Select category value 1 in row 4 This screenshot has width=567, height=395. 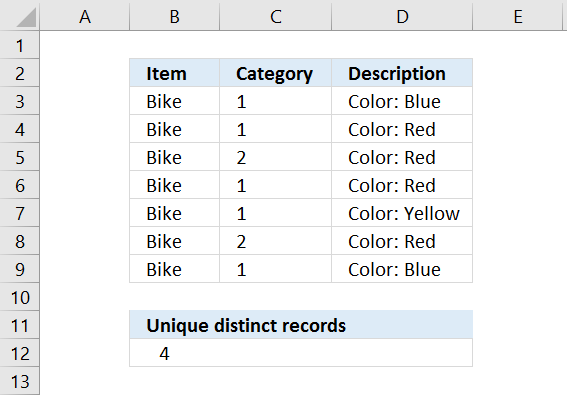[x=276, y=129]
